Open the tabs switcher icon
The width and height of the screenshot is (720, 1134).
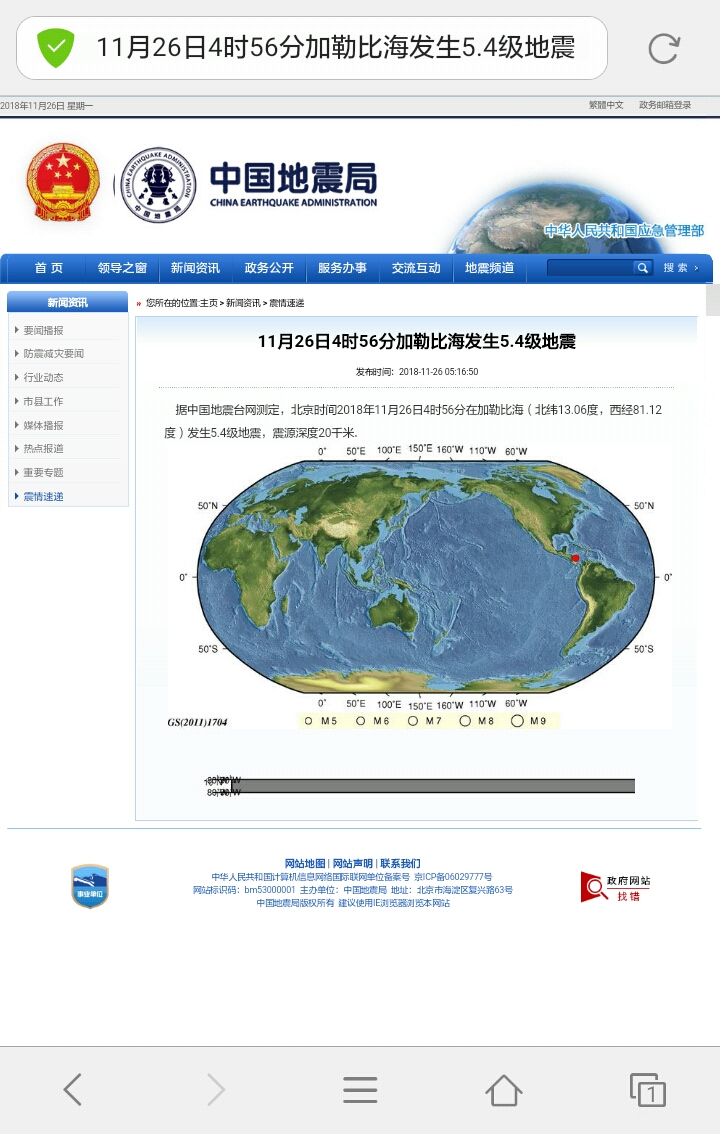[648, 1090]
